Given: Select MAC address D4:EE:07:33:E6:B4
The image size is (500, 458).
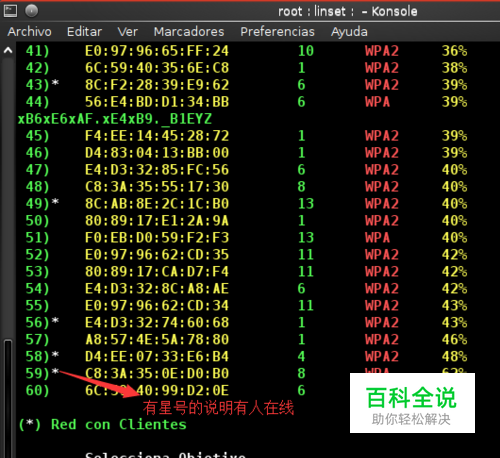Looking at the screenshot, I should pyautogui.click(x=157, y=357).
